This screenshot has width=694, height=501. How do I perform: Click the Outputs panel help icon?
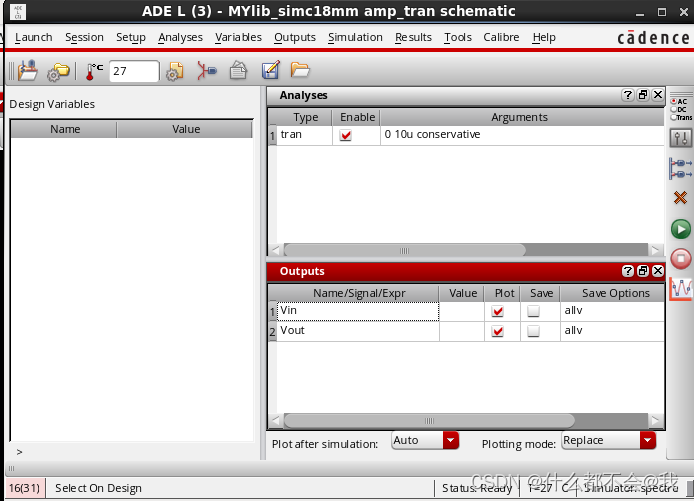628,271
